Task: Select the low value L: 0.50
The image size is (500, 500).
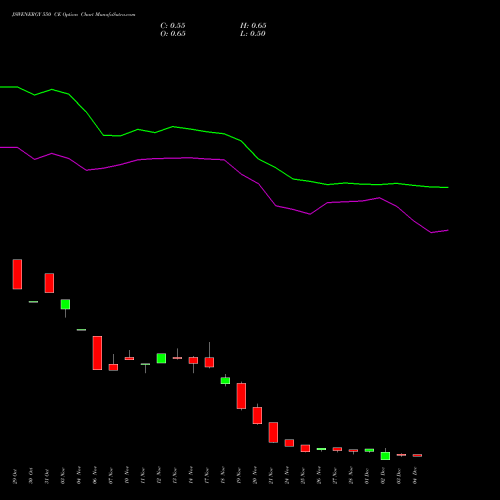Action: (x=253, y=34)
